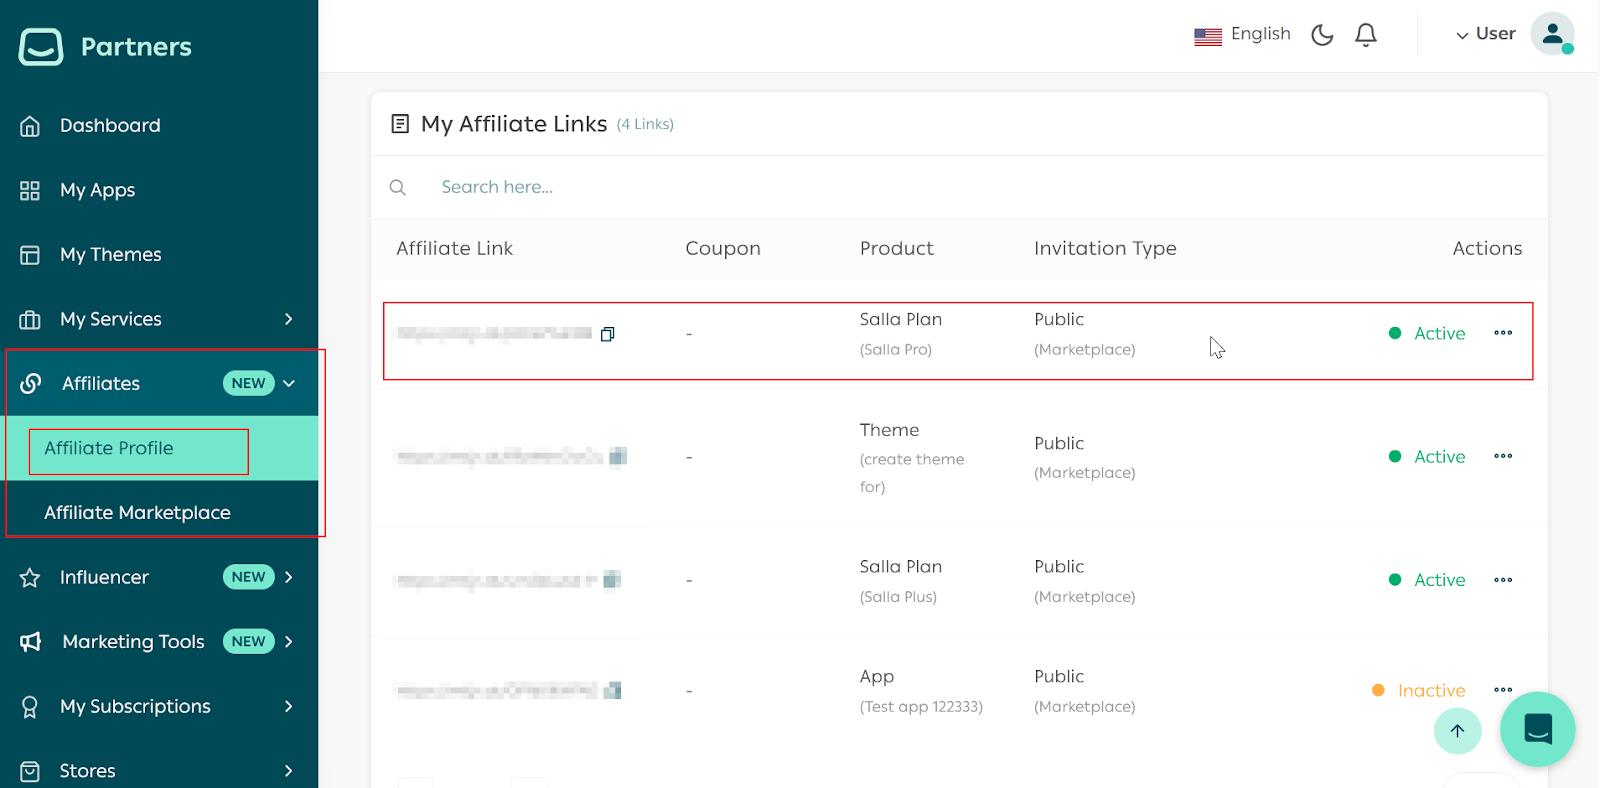Click the scroll-to-top arrow button
The width and height of the screenshot is (1600, 788).
pyautogui.click(x=1457, y=731)
